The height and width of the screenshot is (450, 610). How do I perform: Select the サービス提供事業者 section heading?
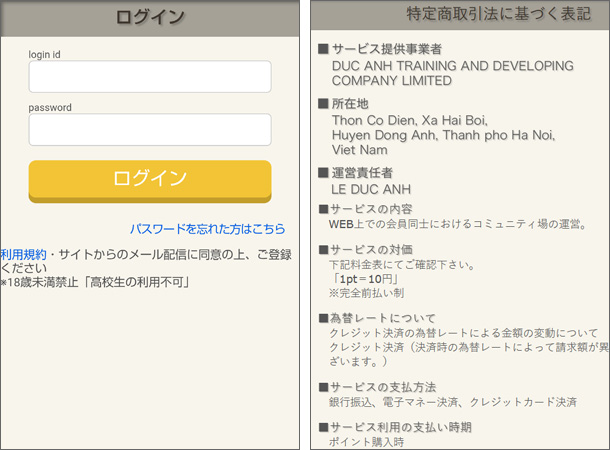[x=386, y=49]
